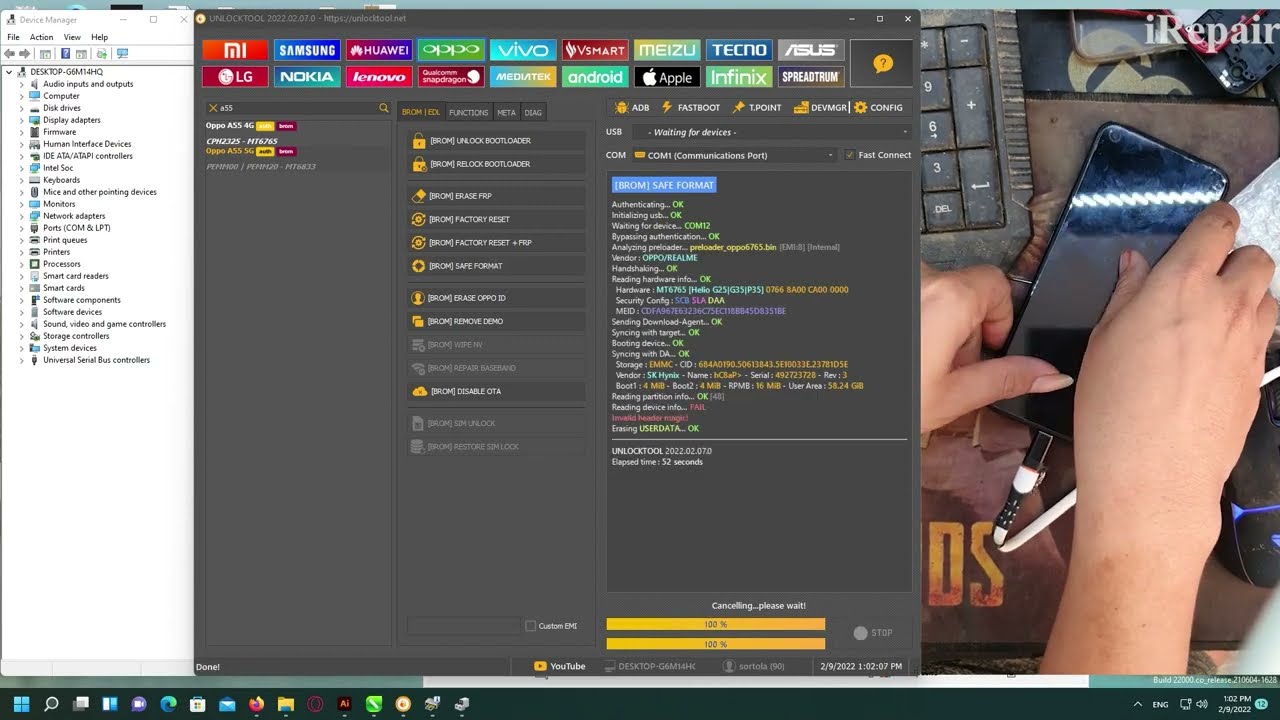Click [BROM] REMOVE DEMO button
Screen dimensions: 1280x720
pyautogui.click(x=496, y=321)
